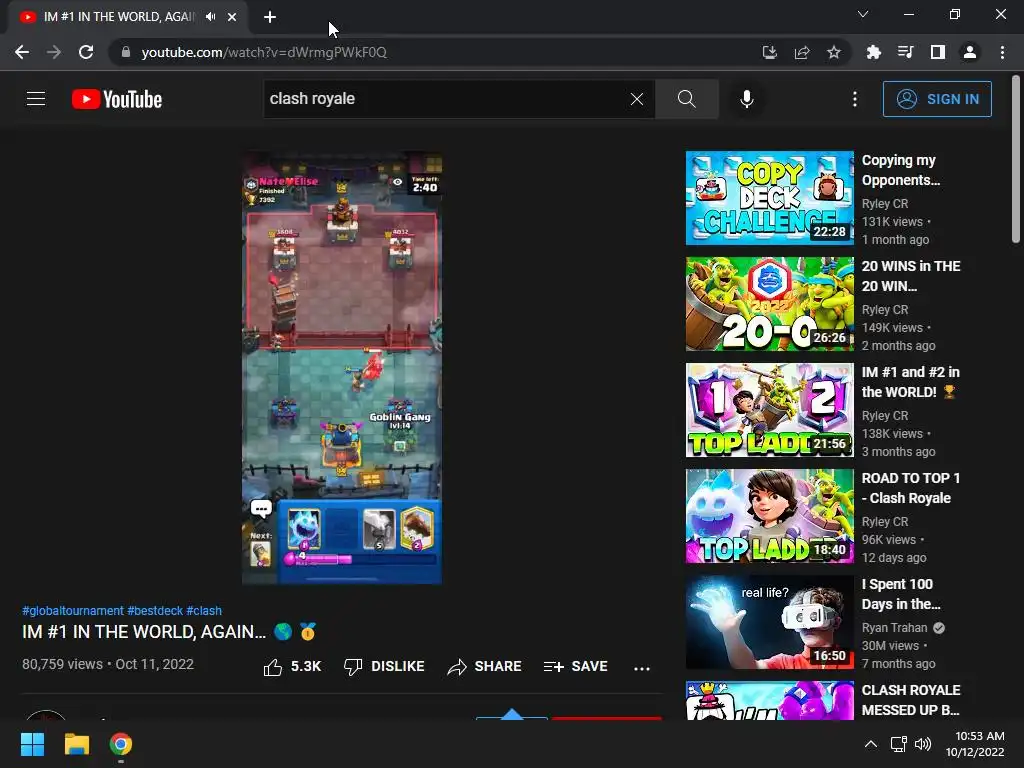Screen dimensions: 1024x768
Task: Go back in Chrome
Action: pyautogui.click(x=22, y=52)
